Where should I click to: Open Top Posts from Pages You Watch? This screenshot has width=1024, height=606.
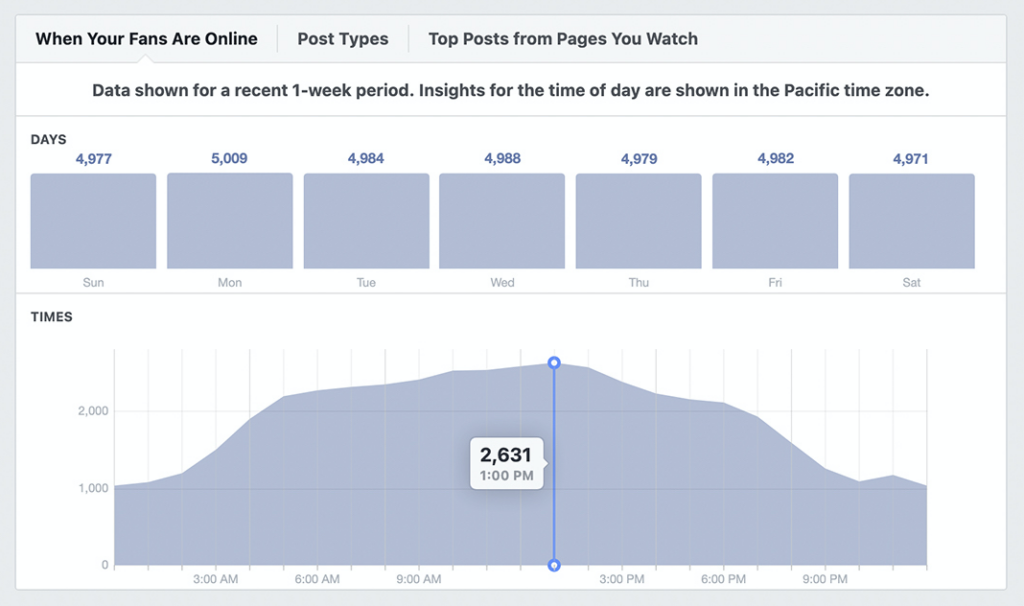[562, 39]
